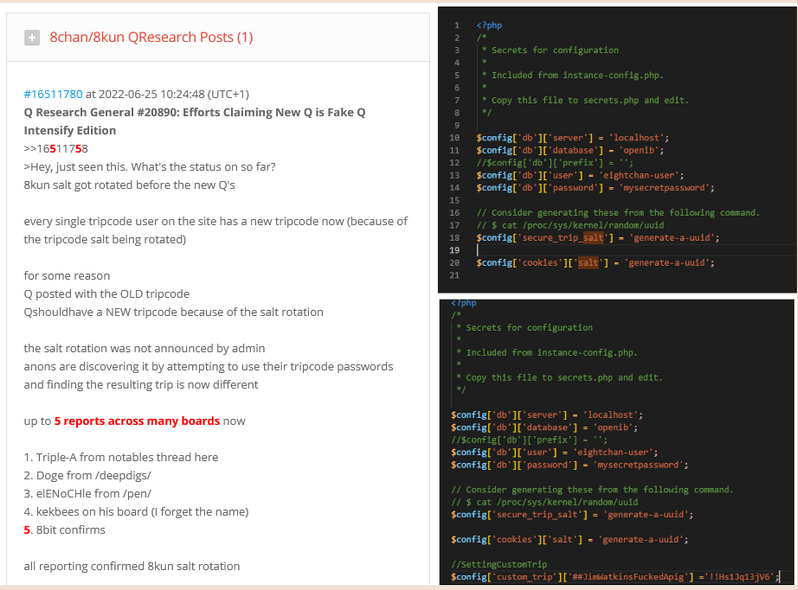Click line number 10 in top code image
798x590 pixels.
[x=454, y=138]
